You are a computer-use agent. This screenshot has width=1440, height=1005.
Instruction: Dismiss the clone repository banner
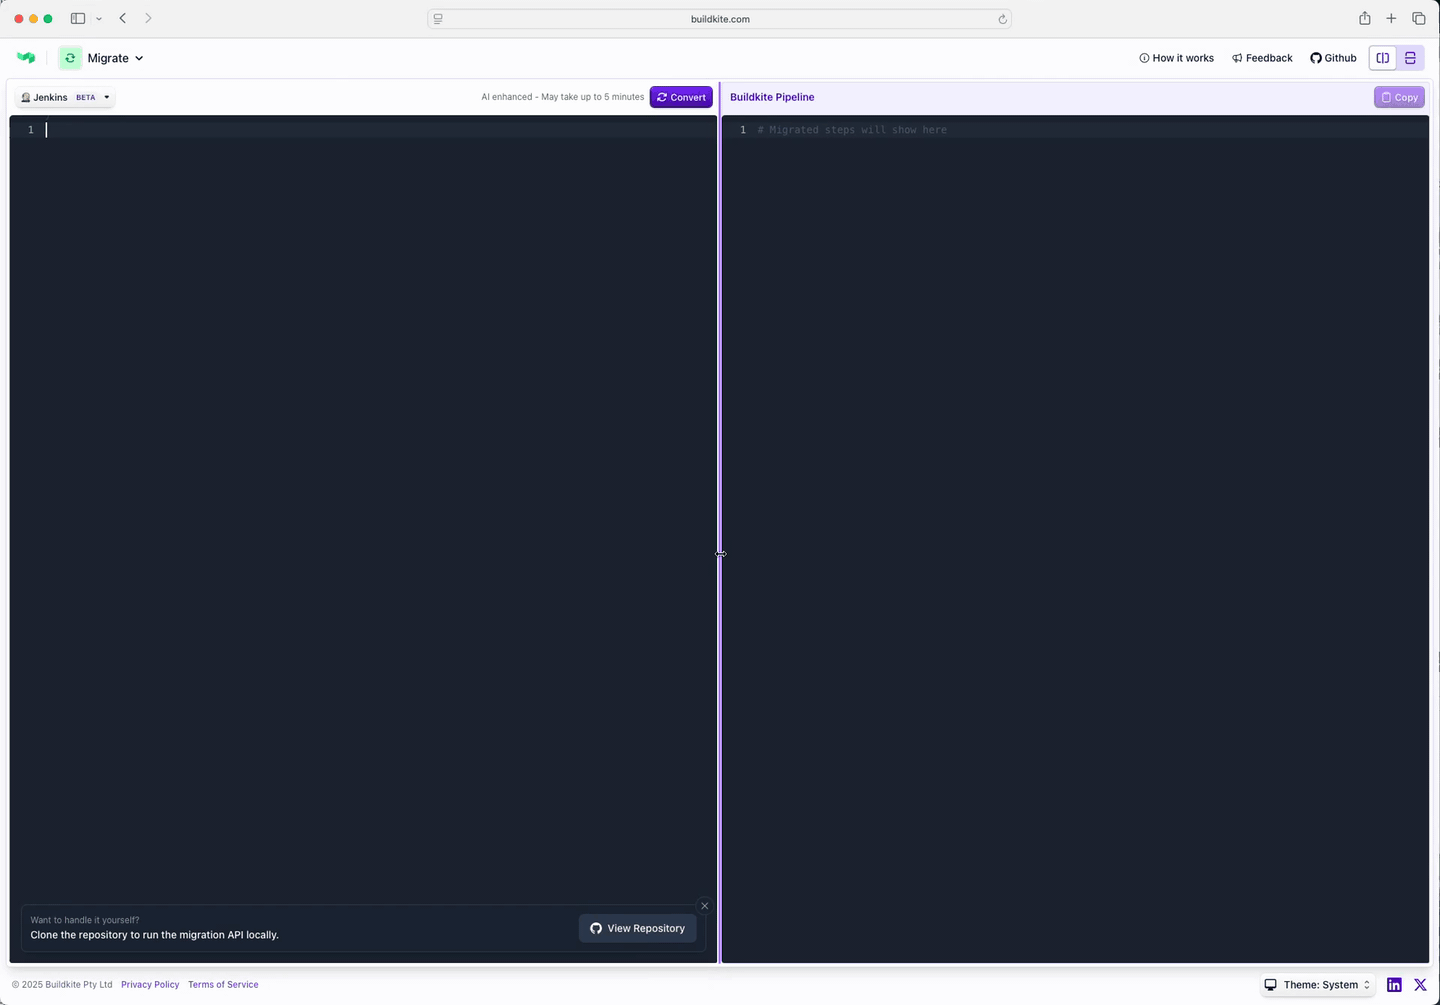705,906
